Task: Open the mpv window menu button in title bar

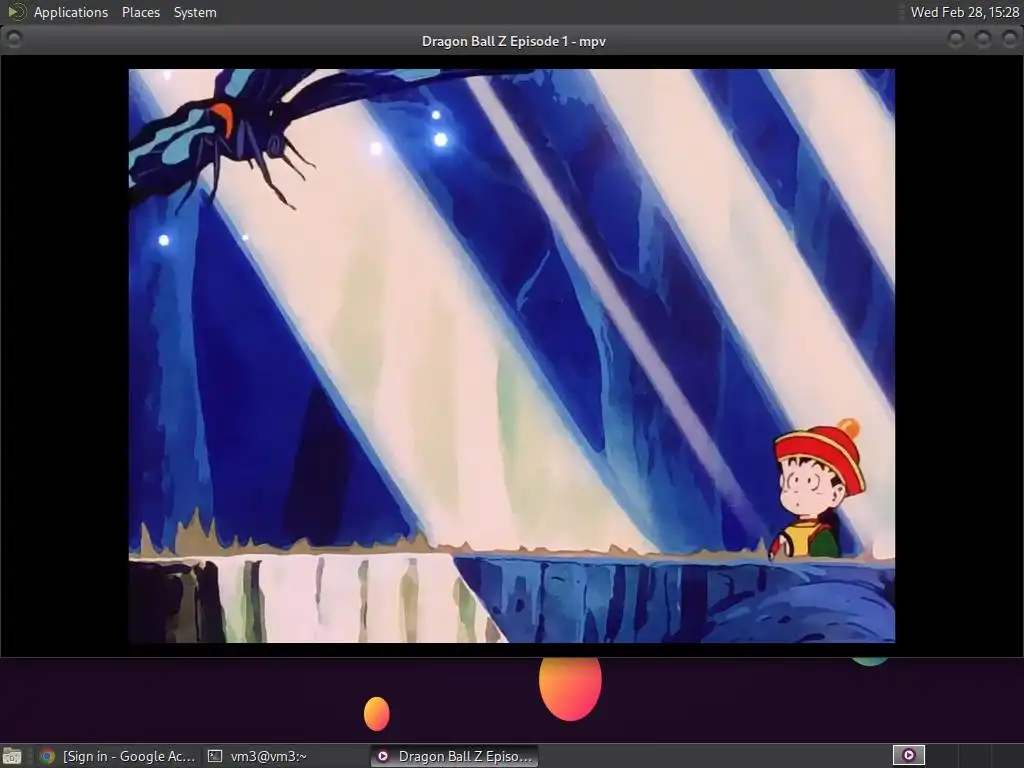Action: pos(13,40)
